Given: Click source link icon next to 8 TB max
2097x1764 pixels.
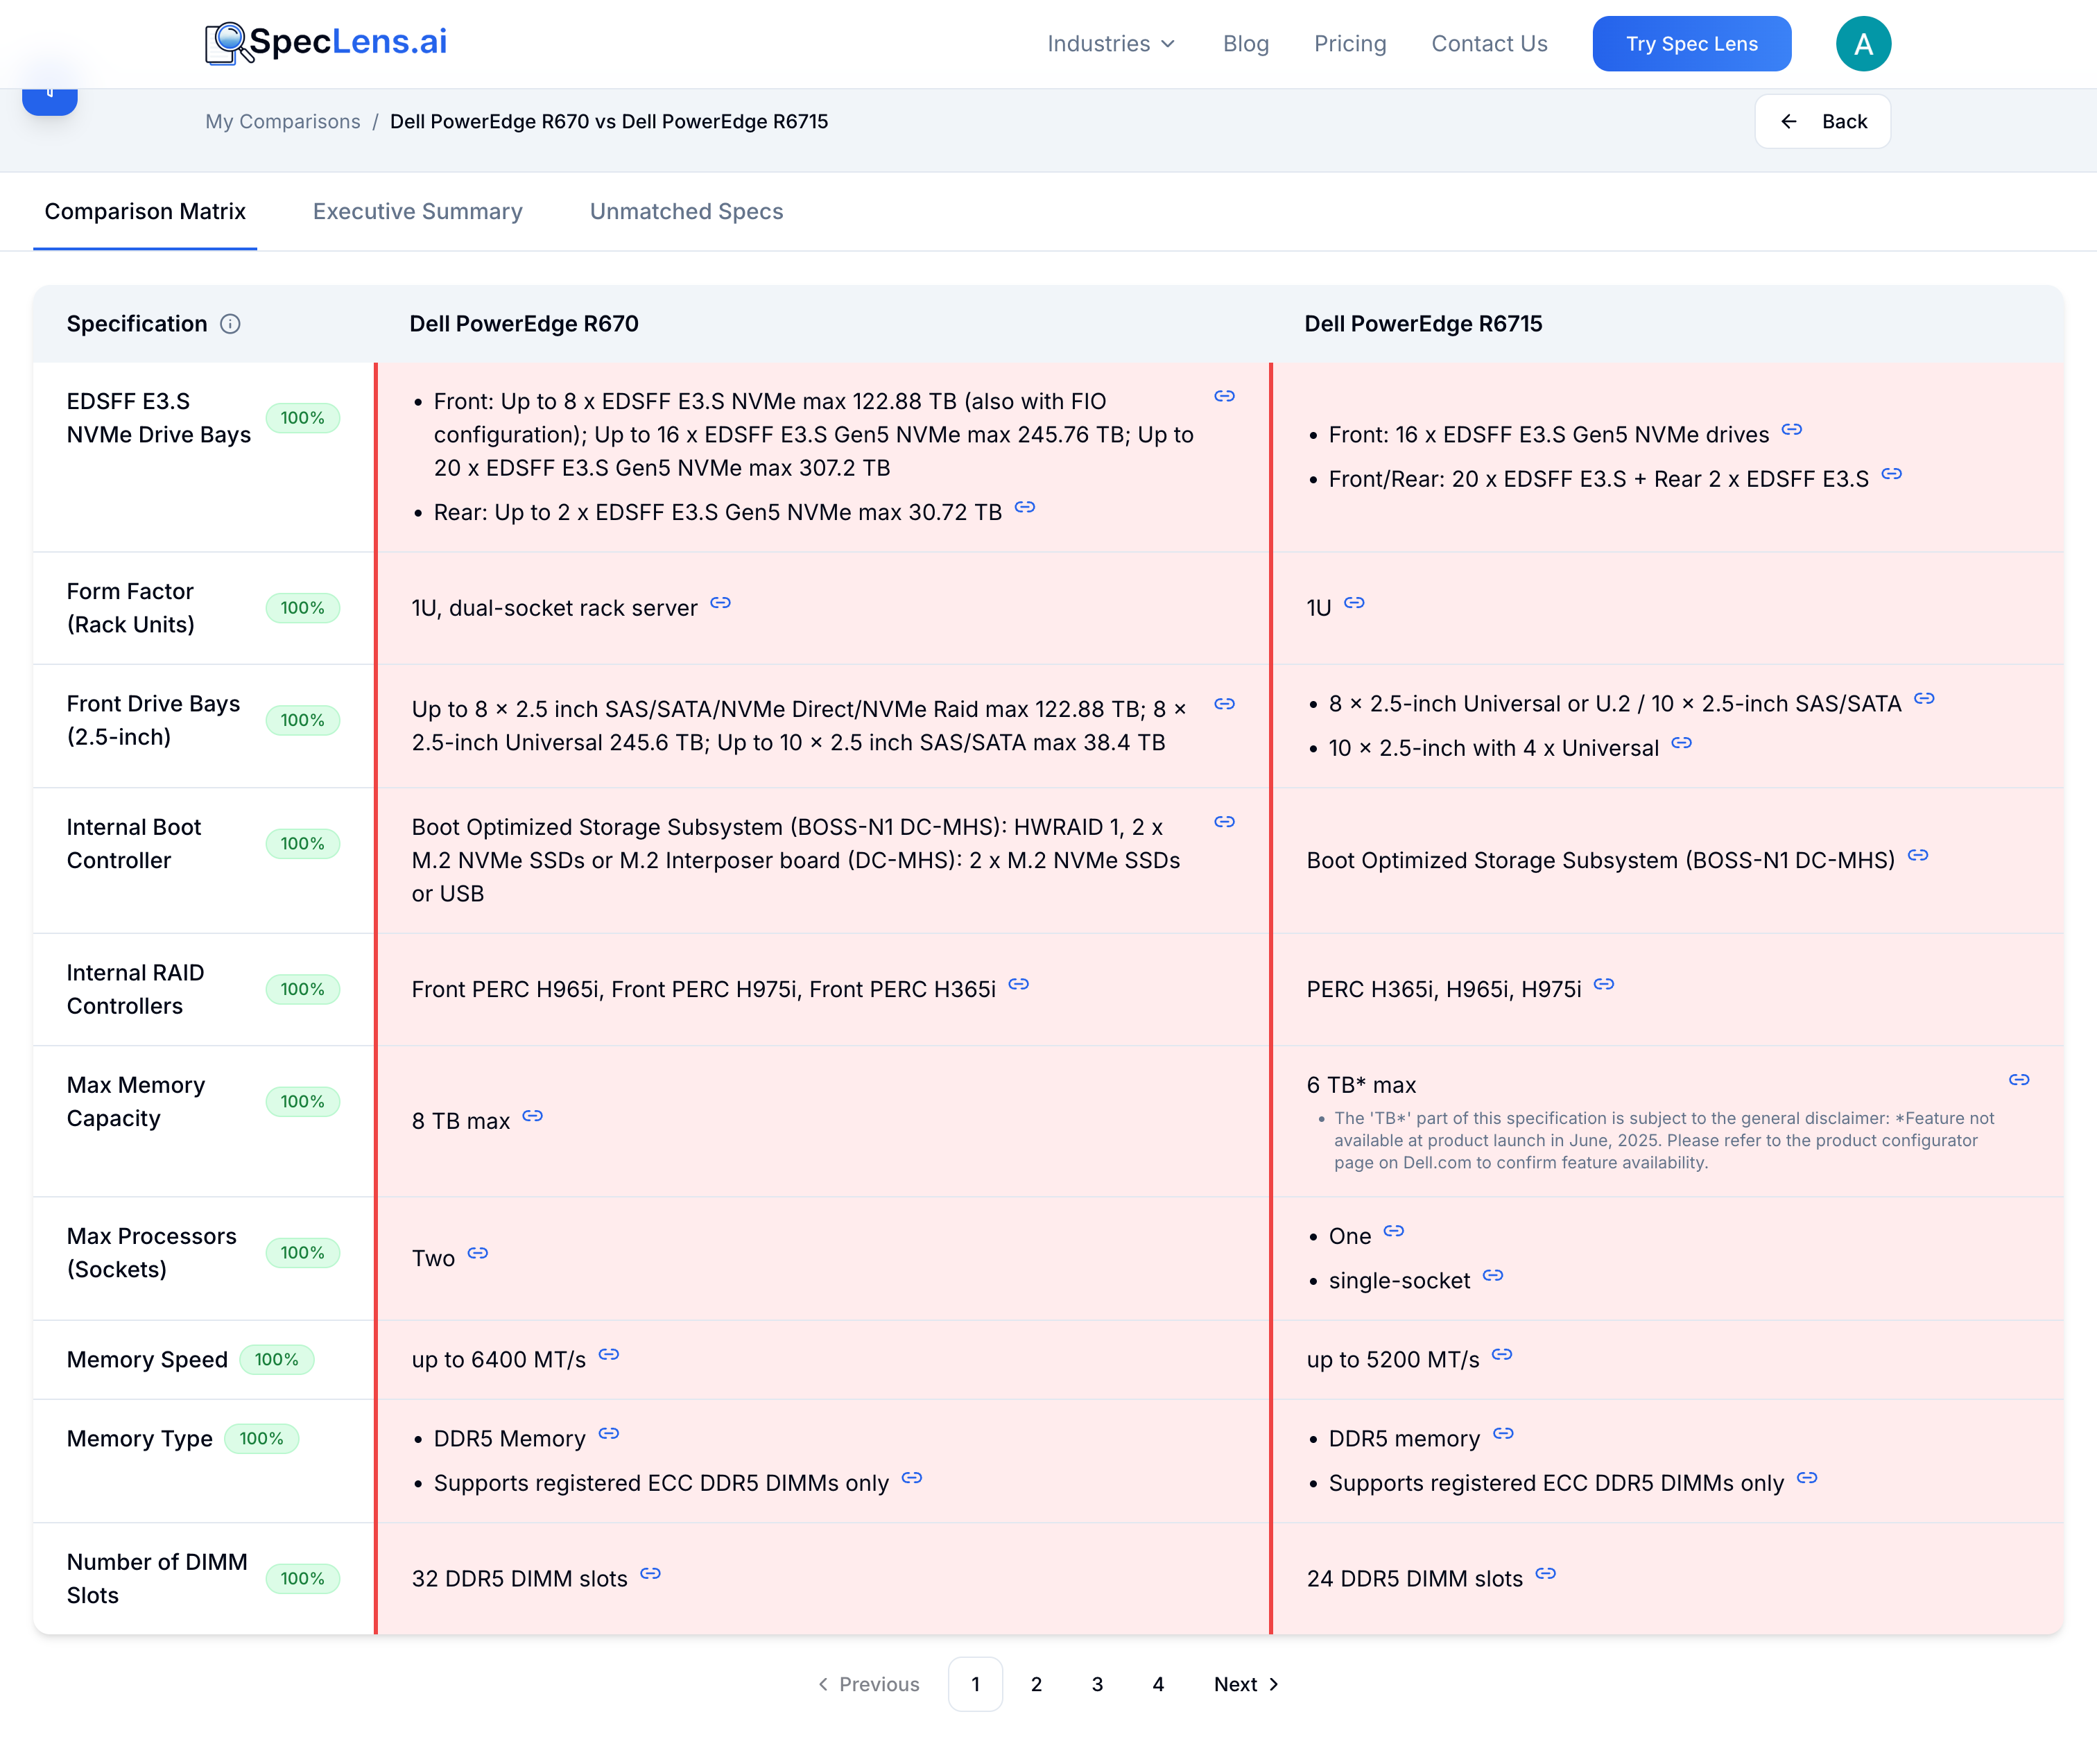Looking at the screenshot, I should (x=533, y=1117).
